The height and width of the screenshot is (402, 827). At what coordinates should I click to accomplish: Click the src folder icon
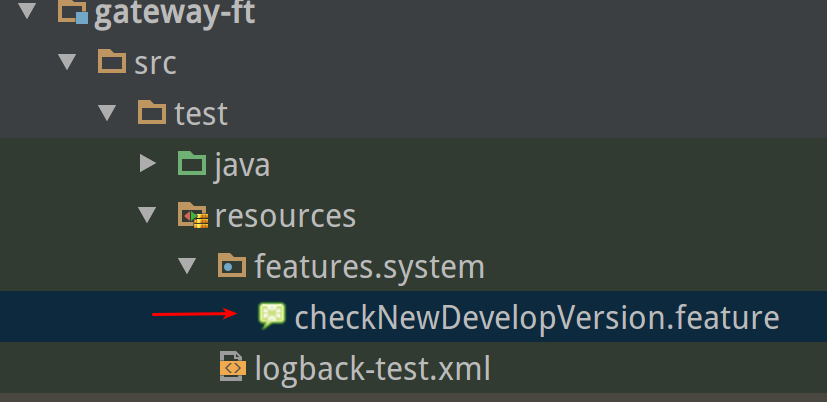coord(111,63)
